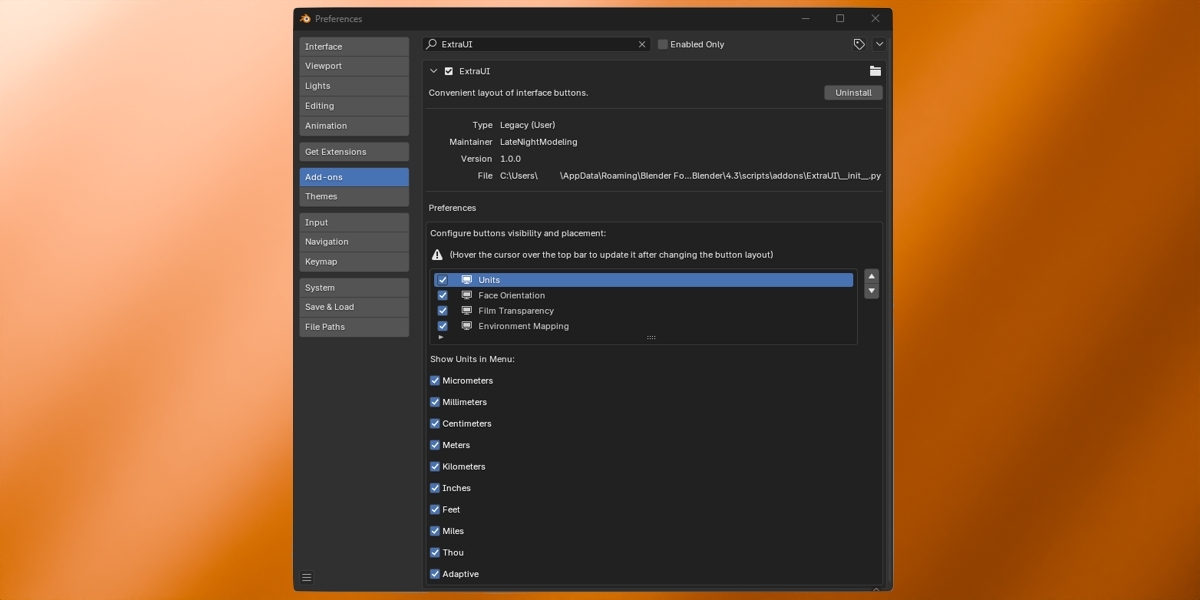1200x600 pixels.
Task: Click the ExtraUI __init__.py file path
Action: 690,176
